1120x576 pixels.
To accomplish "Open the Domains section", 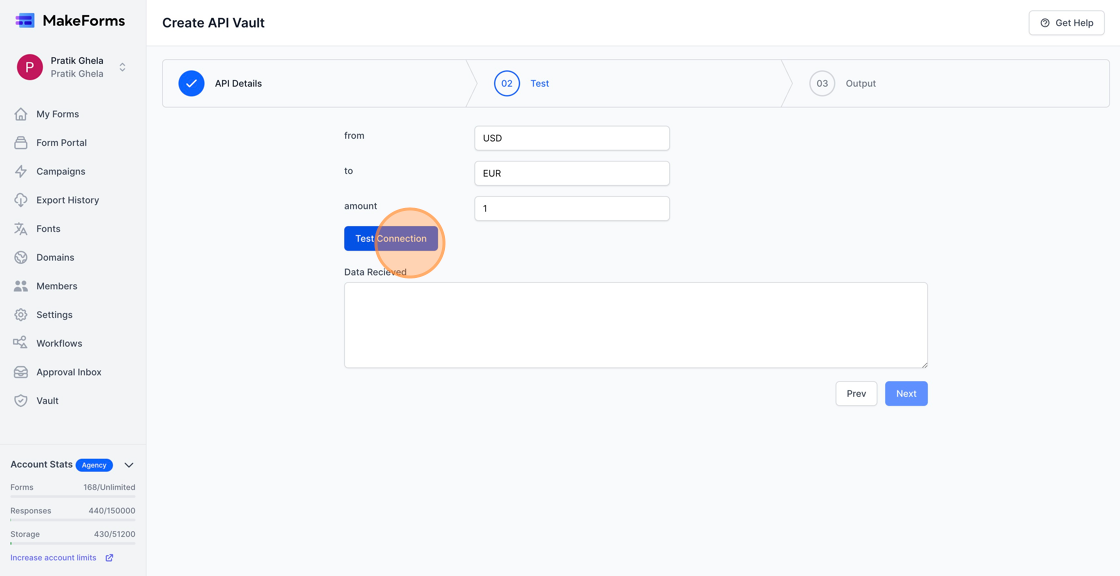I will [x=50, y=257].
